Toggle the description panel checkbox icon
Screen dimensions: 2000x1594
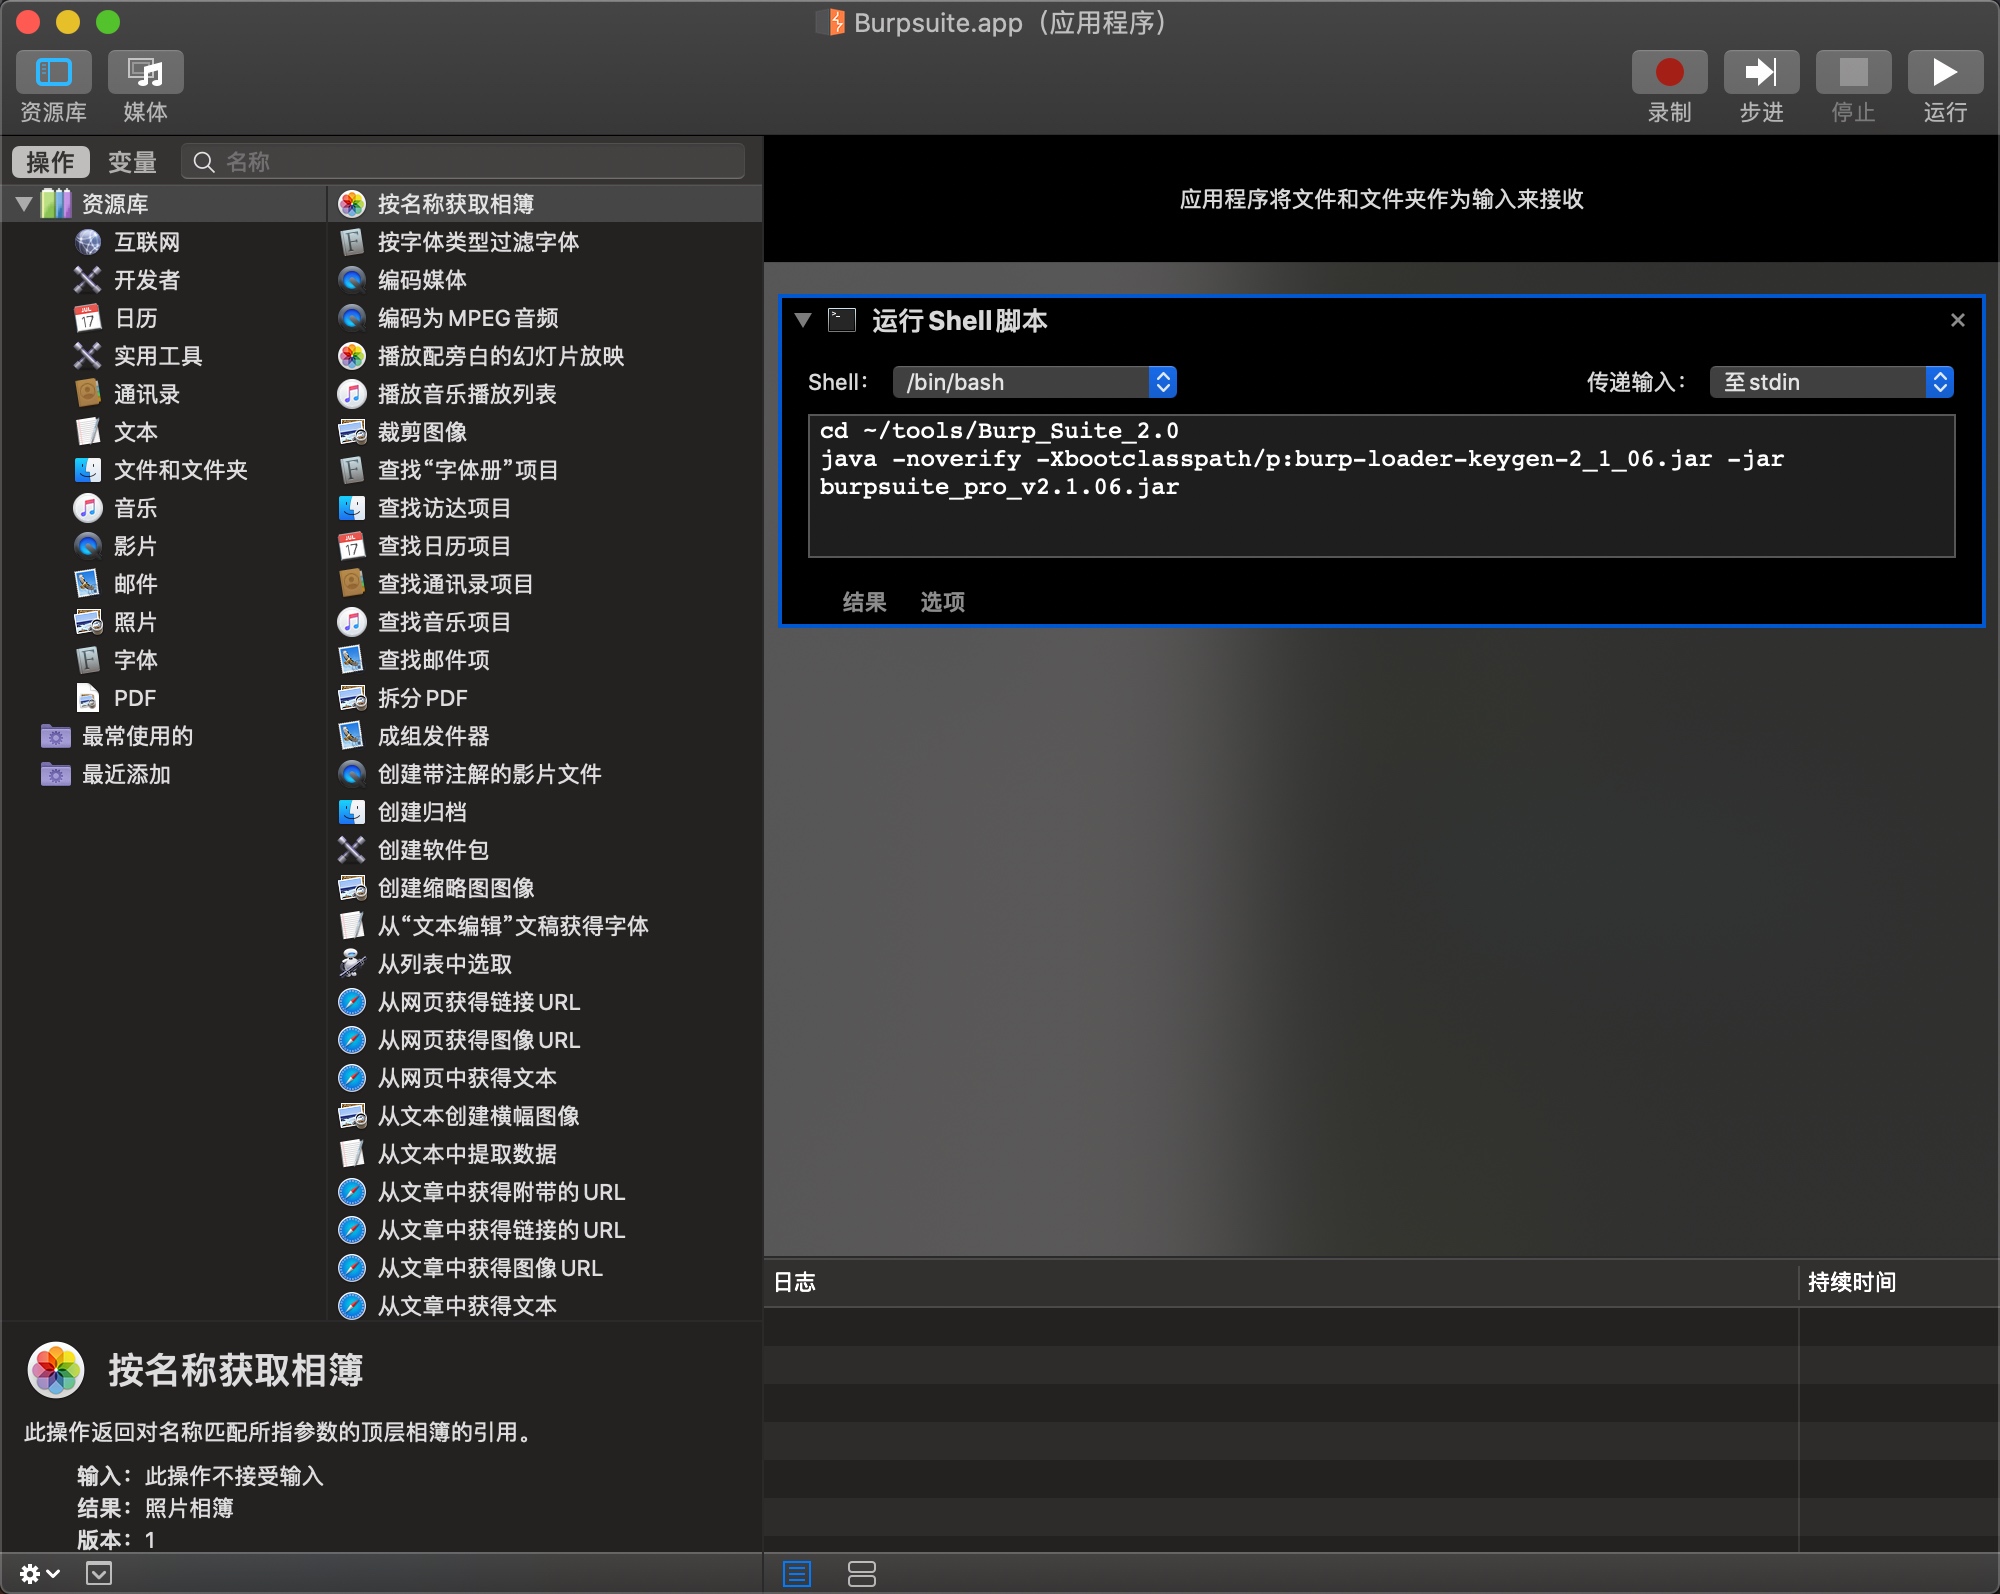pyautogui.click(x=98, y=1573)
